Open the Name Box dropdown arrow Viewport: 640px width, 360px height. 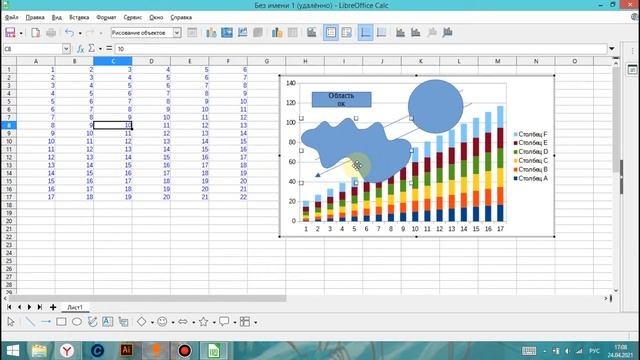[66, 49]
